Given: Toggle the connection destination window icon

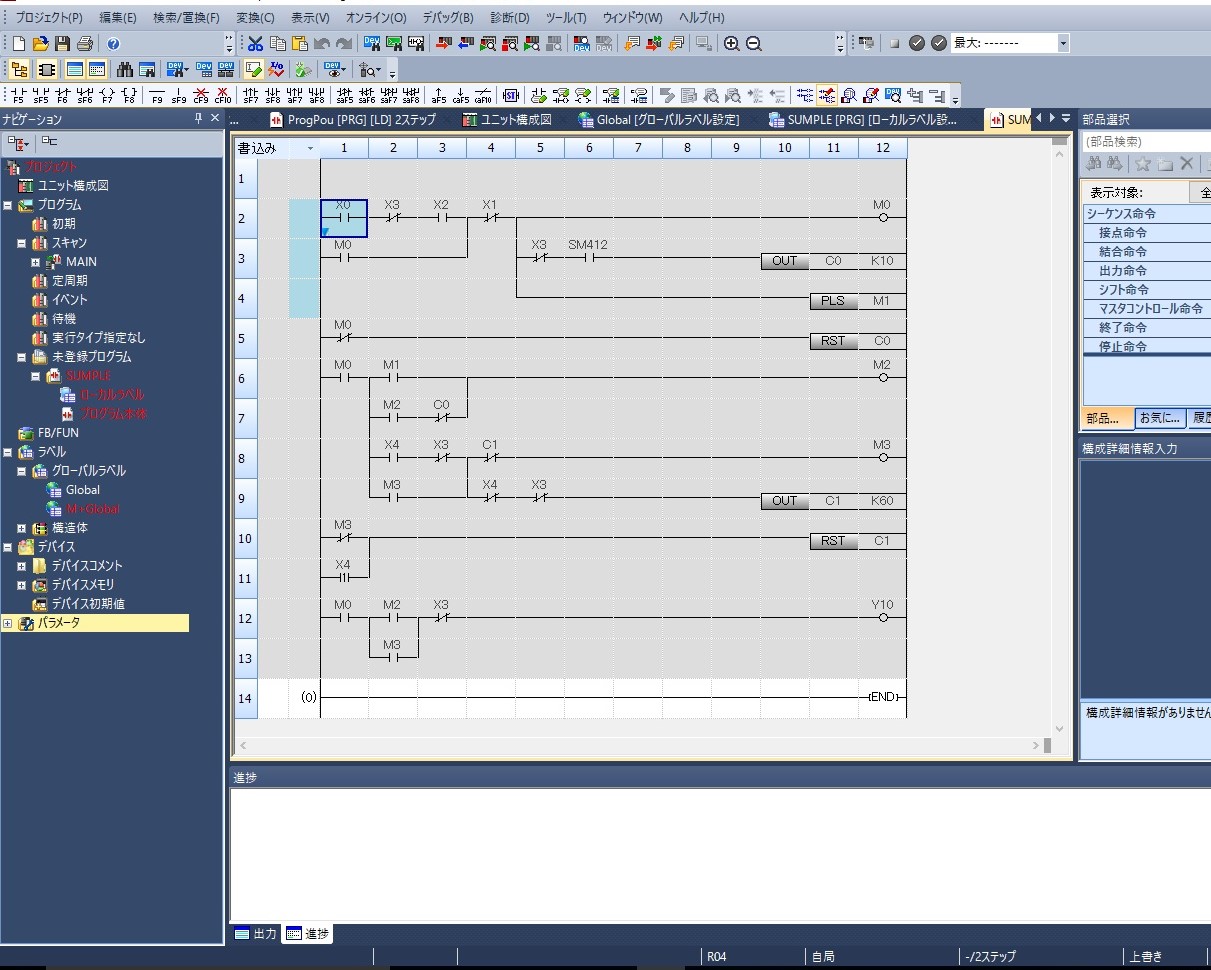Looking at the screenshot, I should 46,70.
